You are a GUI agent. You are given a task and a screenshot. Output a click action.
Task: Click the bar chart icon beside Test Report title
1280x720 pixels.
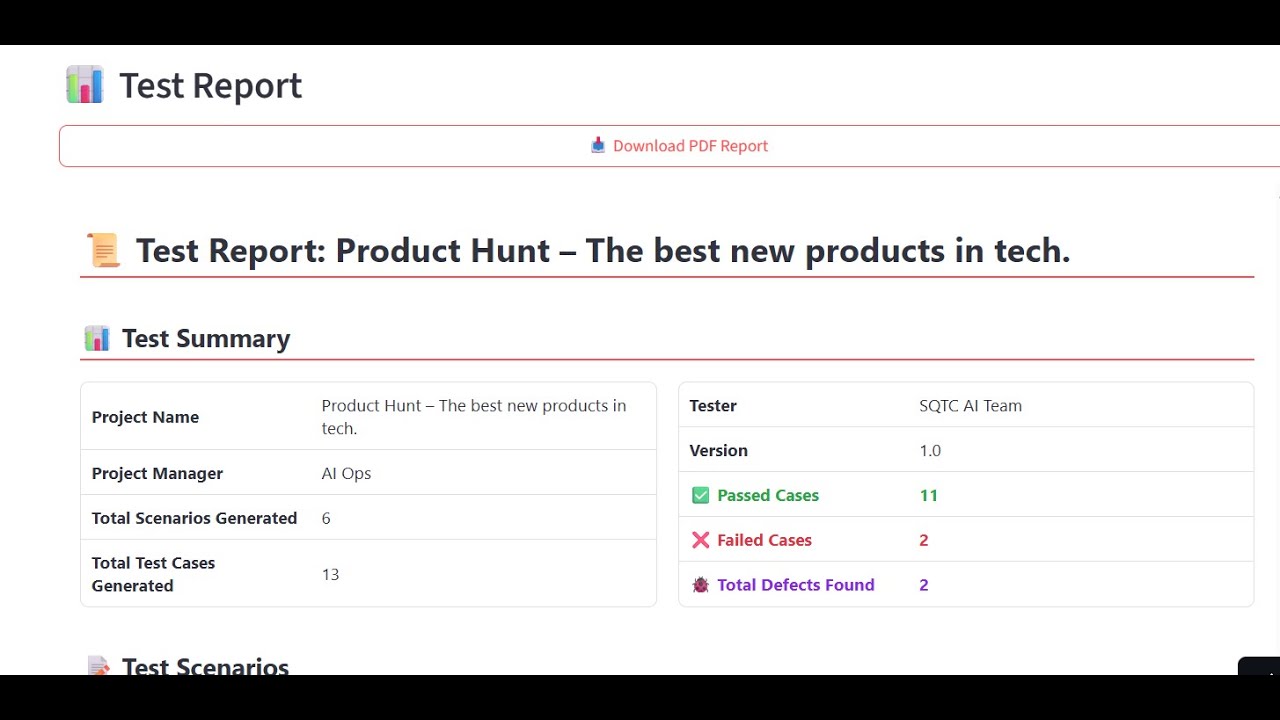pyautogui.click(x=85, y=85)
